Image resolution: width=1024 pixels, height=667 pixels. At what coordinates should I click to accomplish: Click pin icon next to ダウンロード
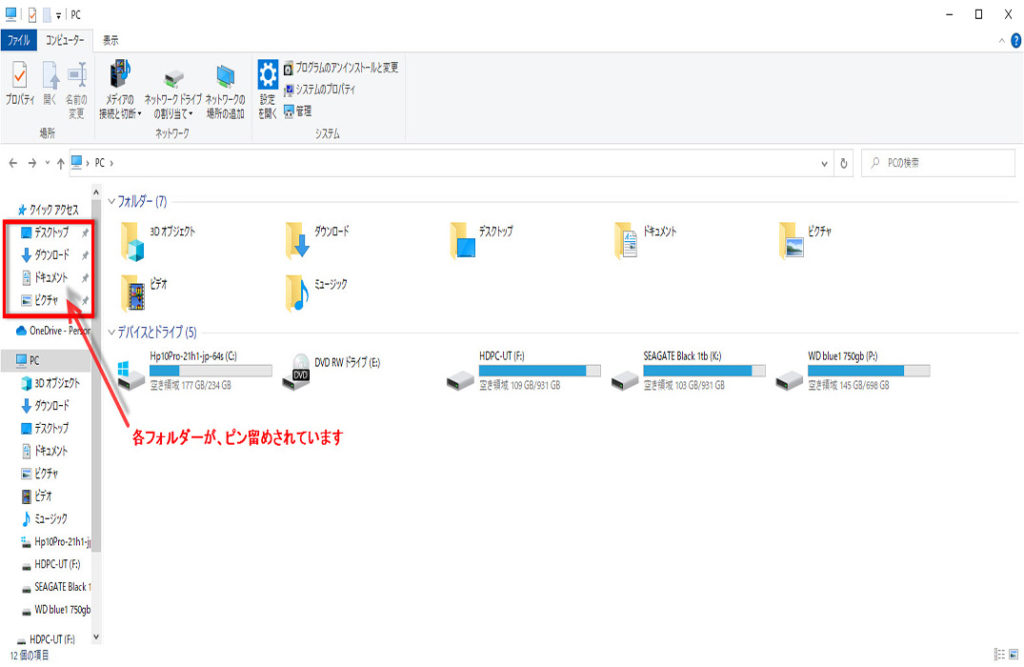(x=86, y=255)
